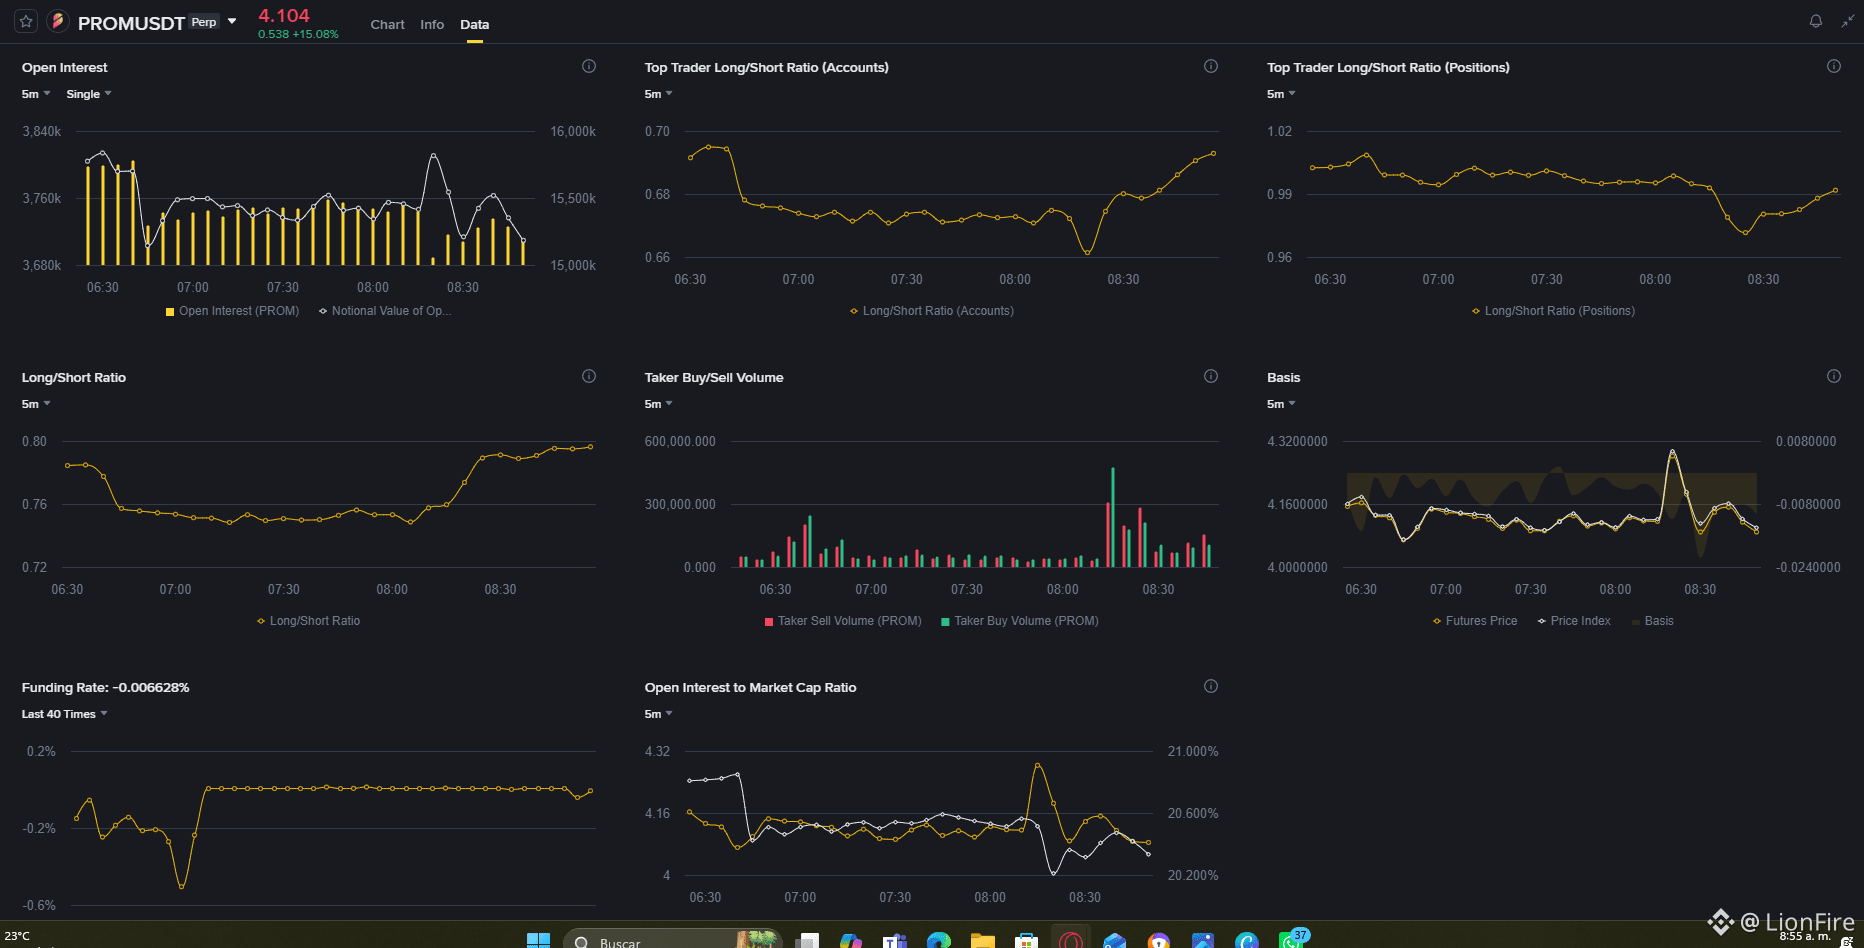This screenshot has height=948, width=1864.
Task: Show info for Top Trader Ratio (Accounts) chart
Action: click(x=1211, y=66)
